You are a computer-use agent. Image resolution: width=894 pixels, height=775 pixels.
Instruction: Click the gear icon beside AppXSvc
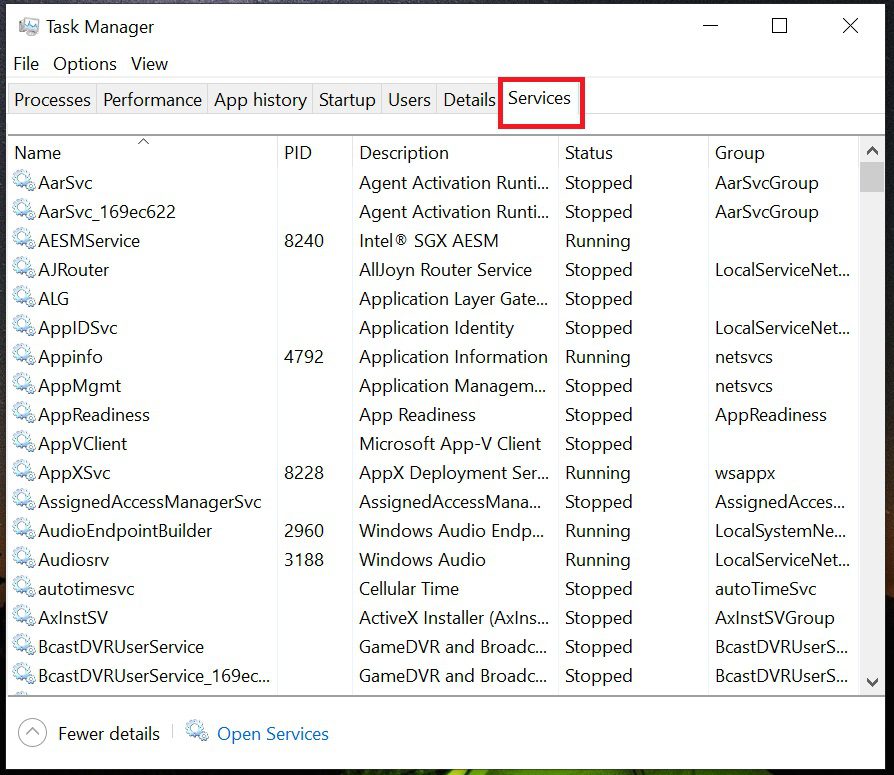[24, 472]
